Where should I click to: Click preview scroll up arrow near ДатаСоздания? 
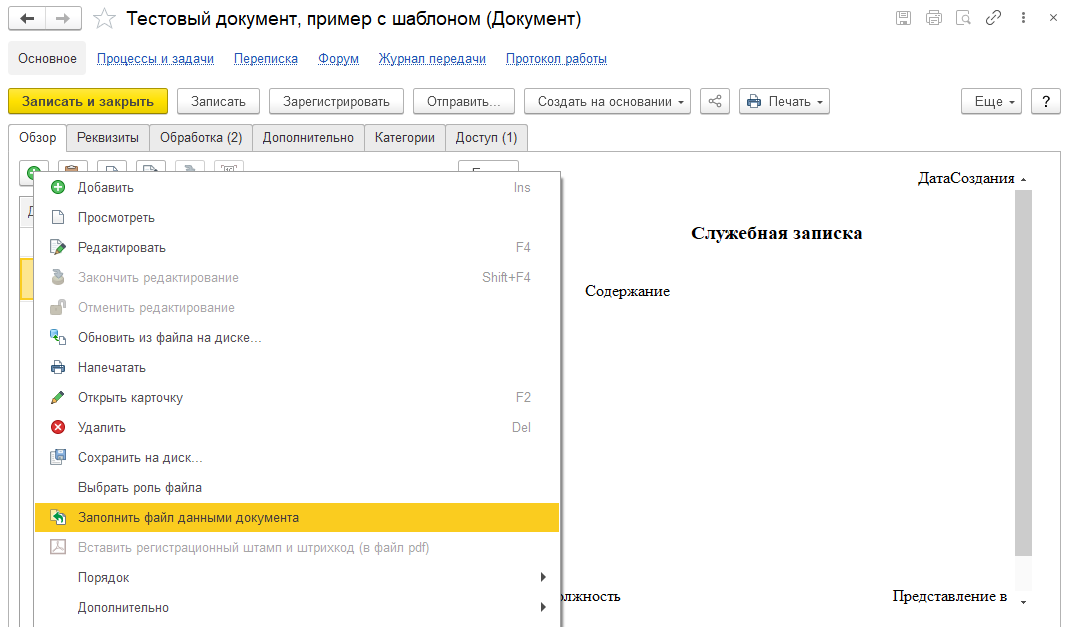click(1023, 180)
